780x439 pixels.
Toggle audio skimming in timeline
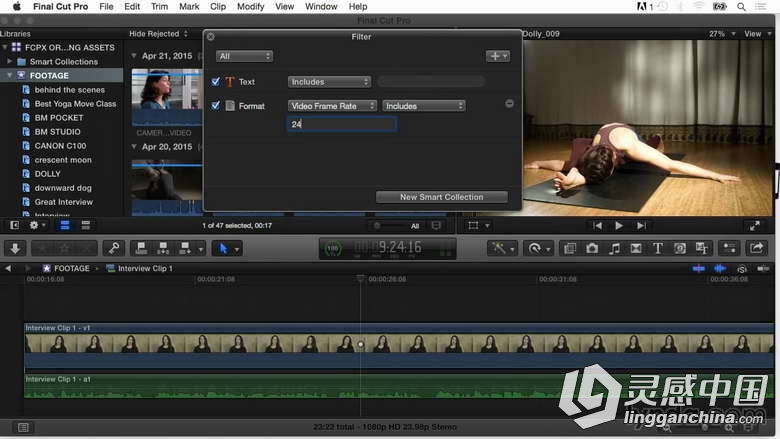tap(720, 268)
